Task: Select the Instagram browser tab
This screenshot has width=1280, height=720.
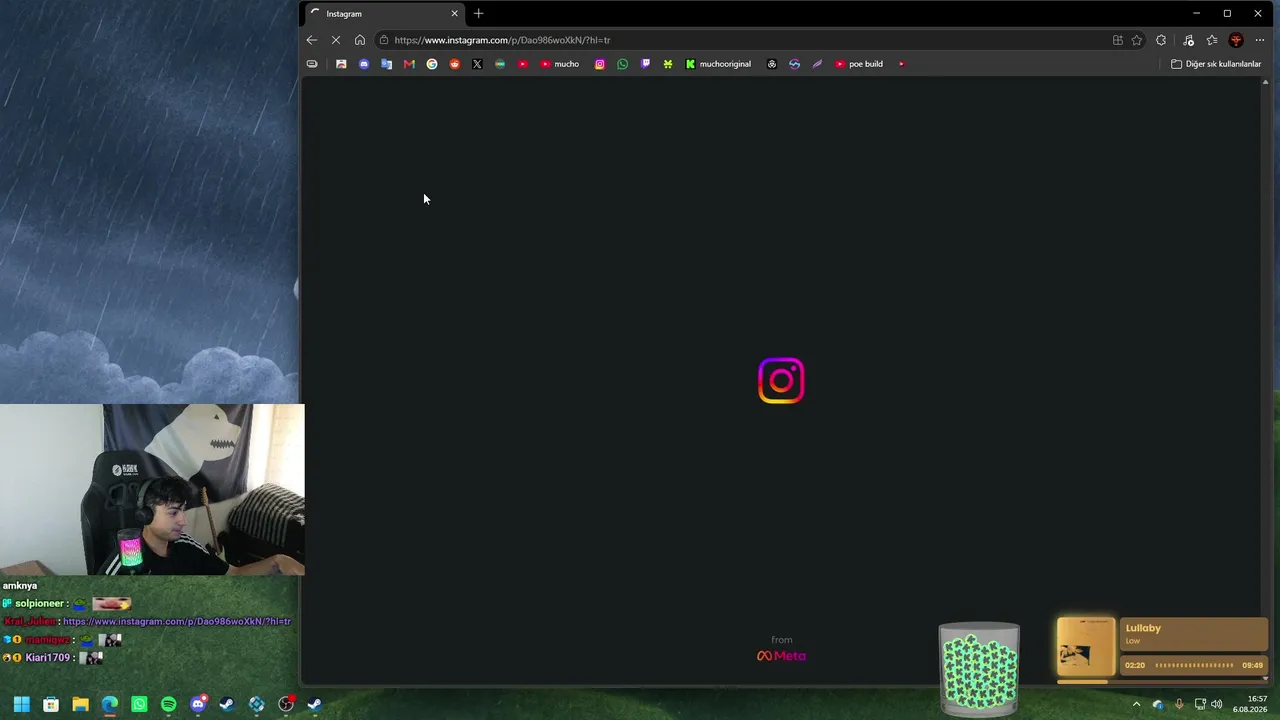Action: pos(385,14)
